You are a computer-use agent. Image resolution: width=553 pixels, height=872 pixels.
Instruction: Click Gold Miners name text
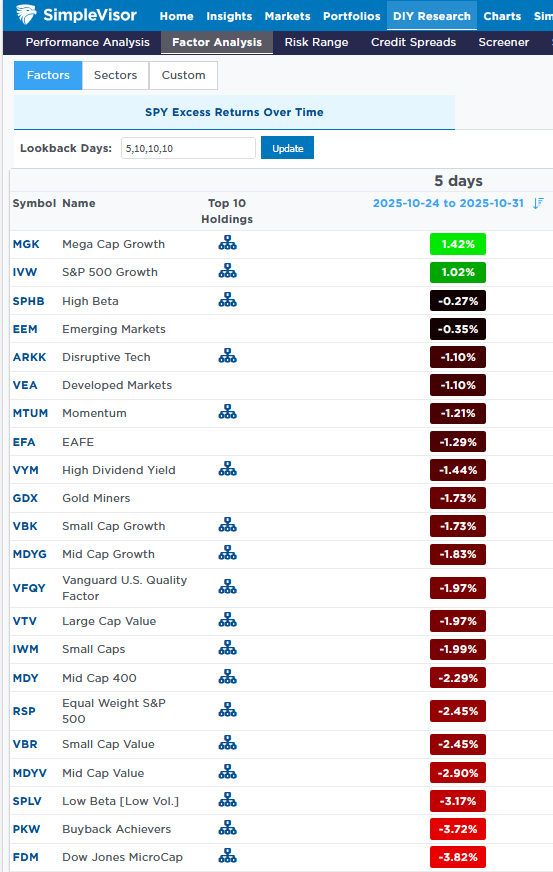click(x=96, y=498)
